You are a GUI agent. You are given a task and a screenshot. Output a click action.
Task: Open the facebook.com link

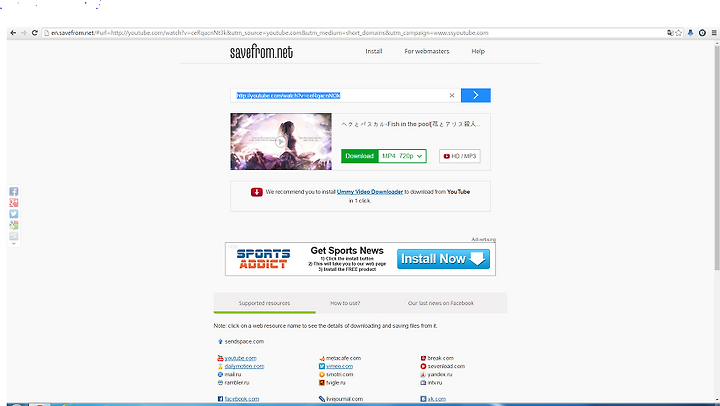[x=242, y=399]
